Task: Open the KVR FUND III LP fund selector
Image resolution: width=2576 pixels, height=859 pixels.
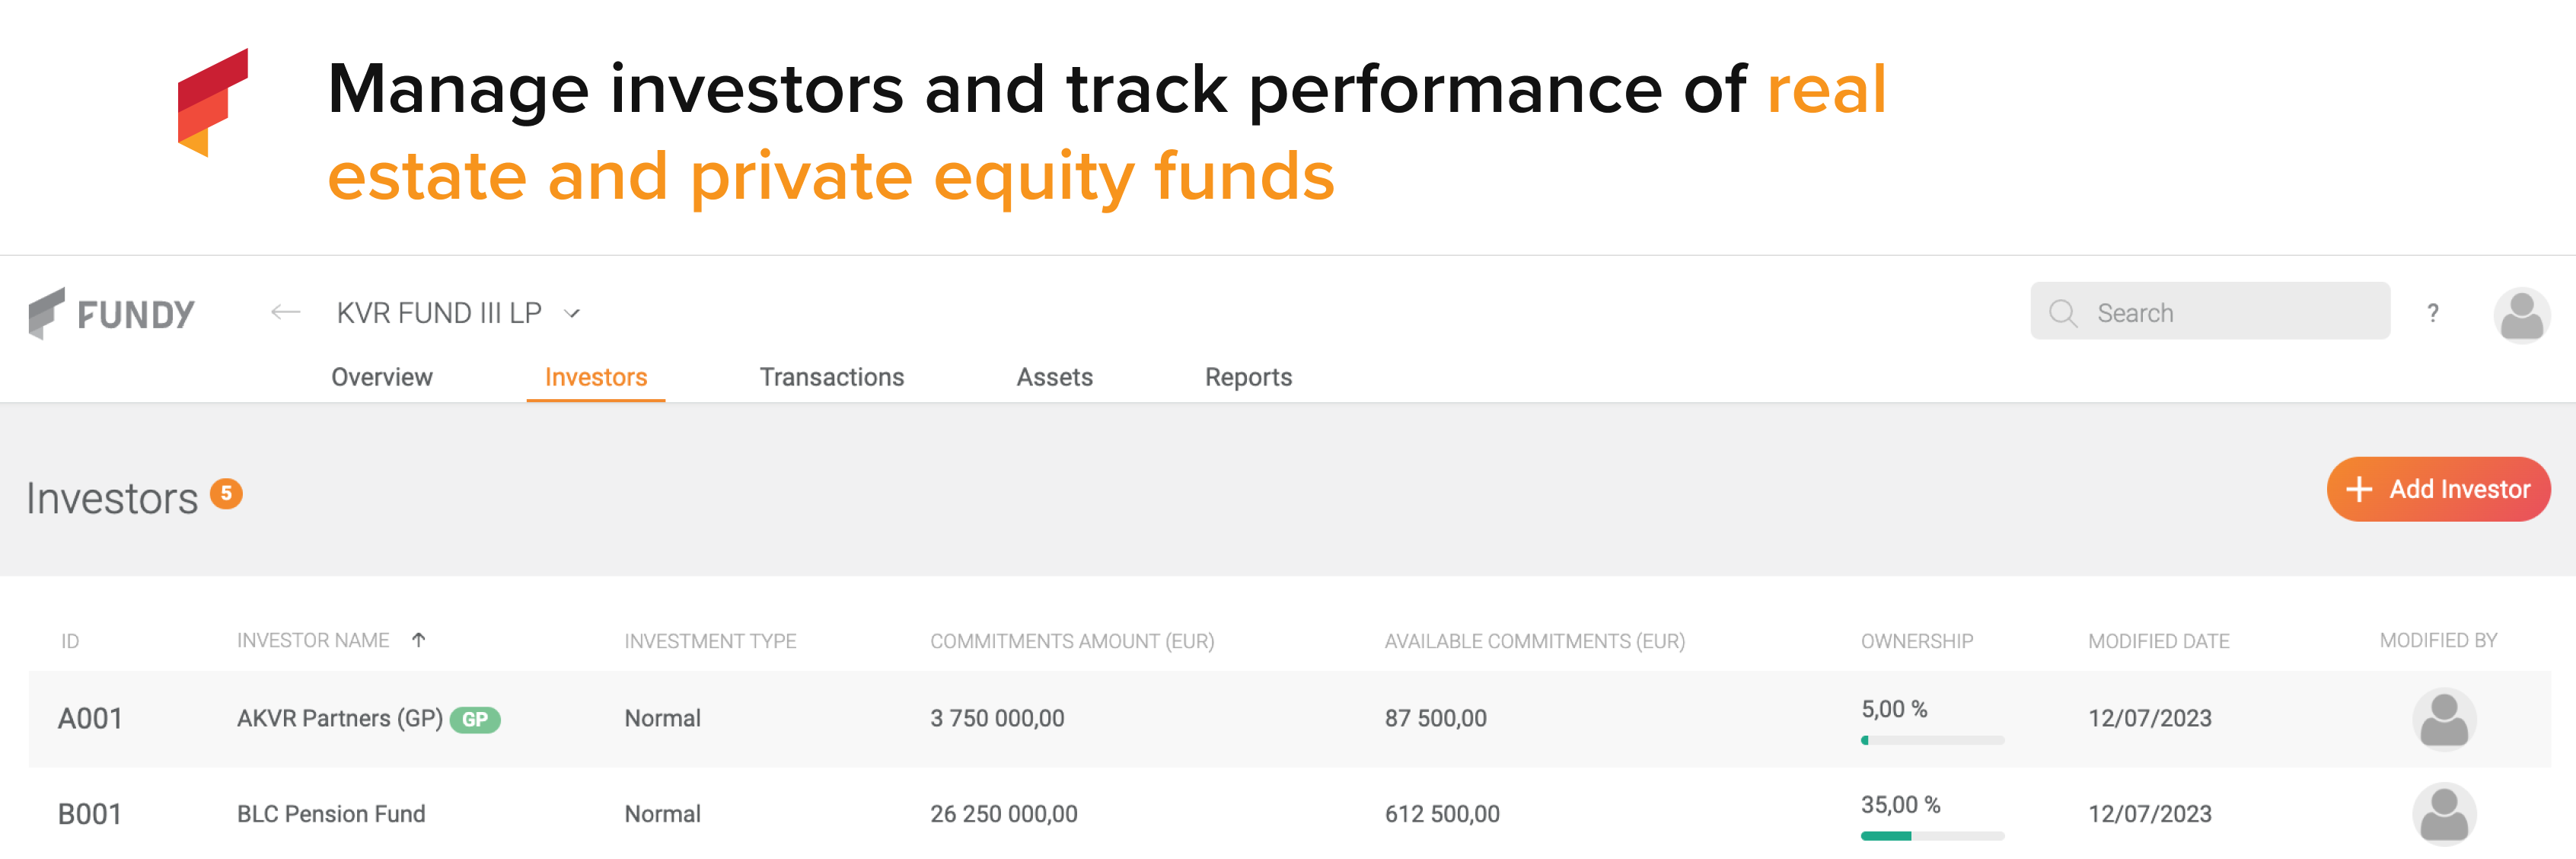Action: tap(437, 312)
